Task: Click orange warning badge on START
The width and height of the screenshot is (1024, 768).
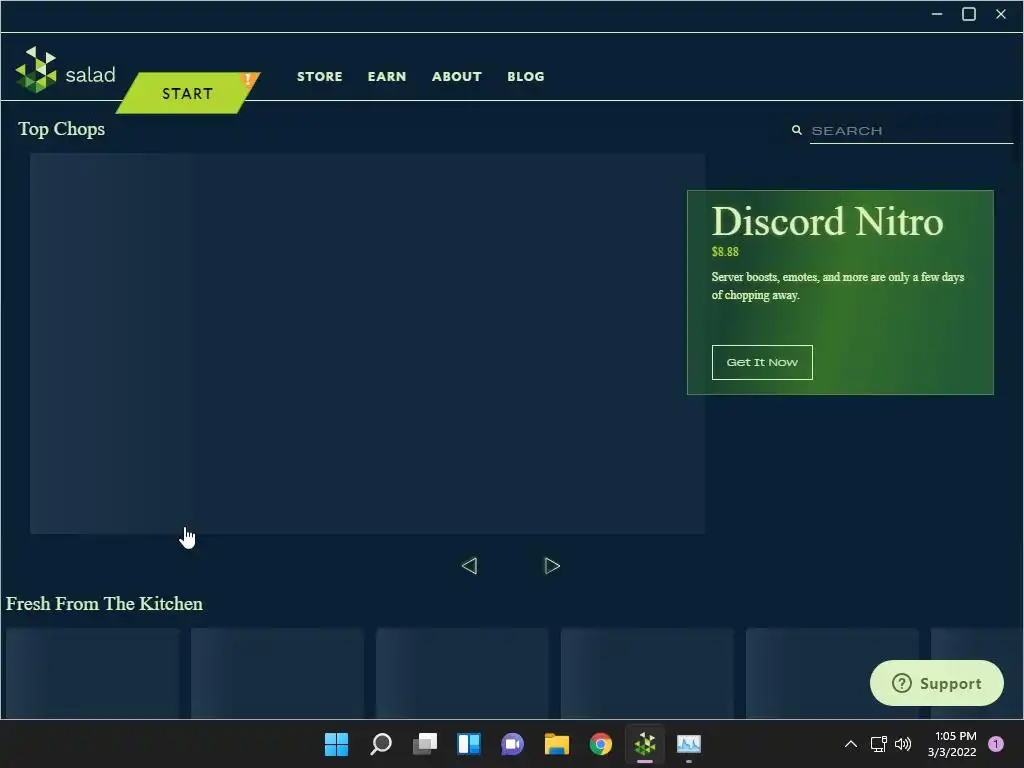Action: point(248,80)
